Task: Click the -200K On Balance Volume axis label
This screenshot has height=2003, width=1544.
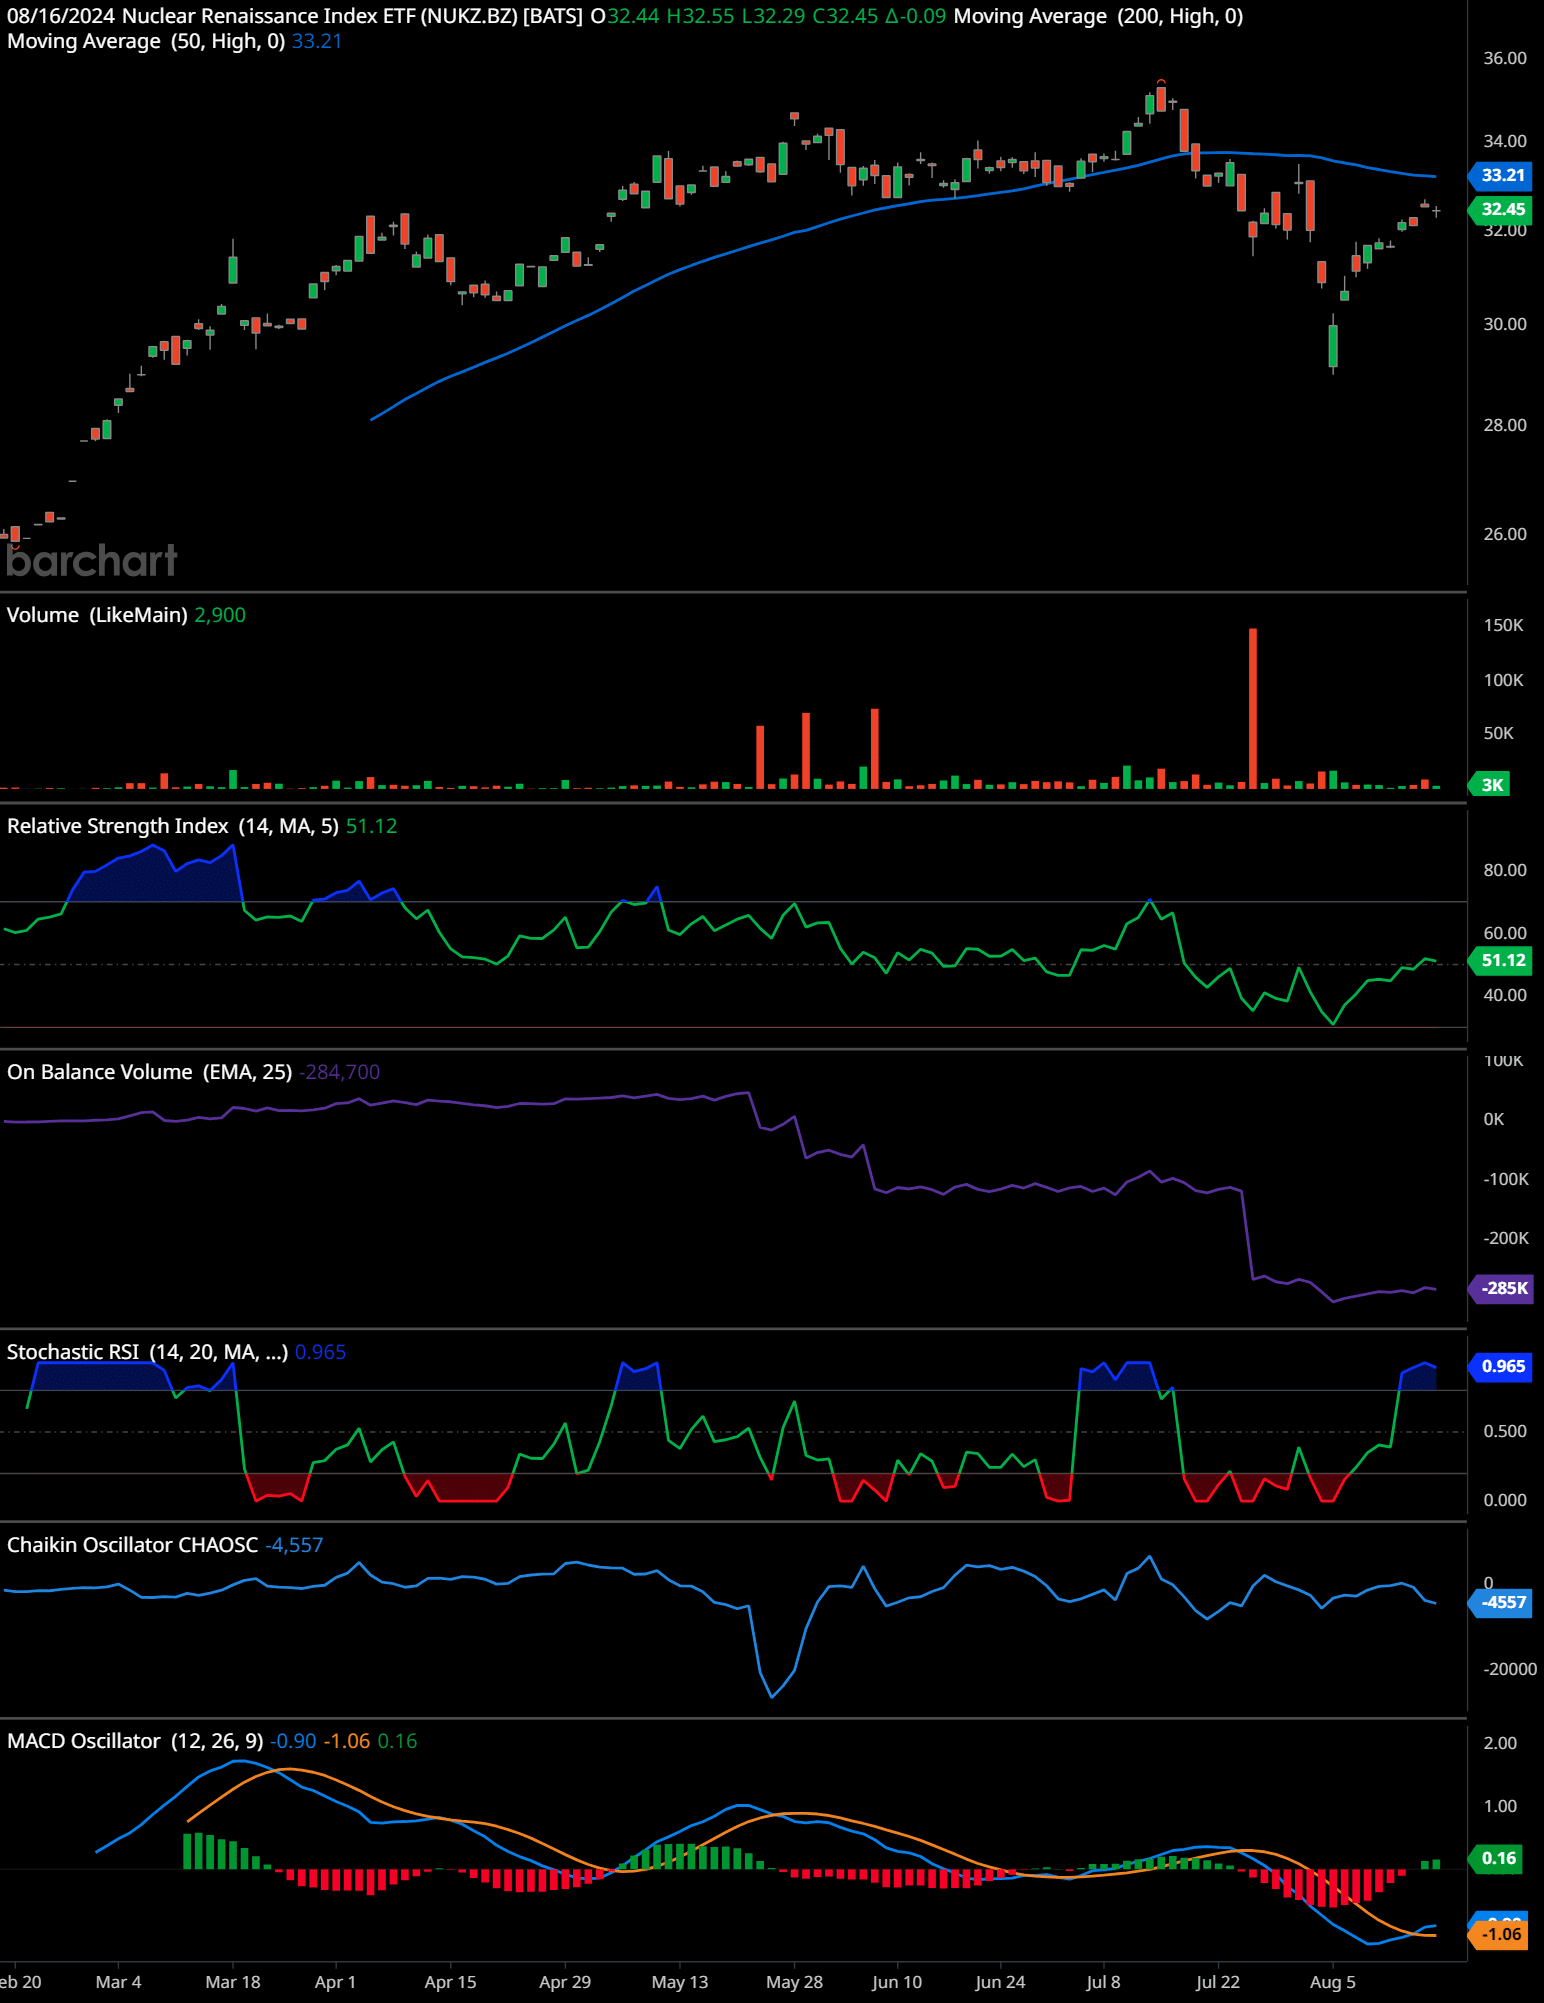Action: coord(1506,1238)
